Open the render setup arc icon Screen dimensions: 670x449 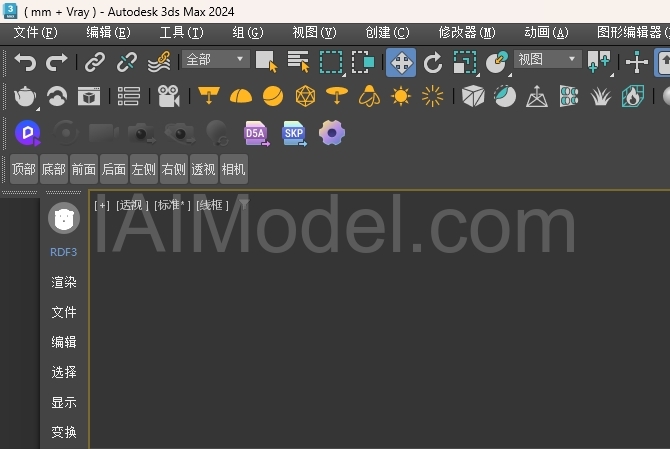(57, 96)
